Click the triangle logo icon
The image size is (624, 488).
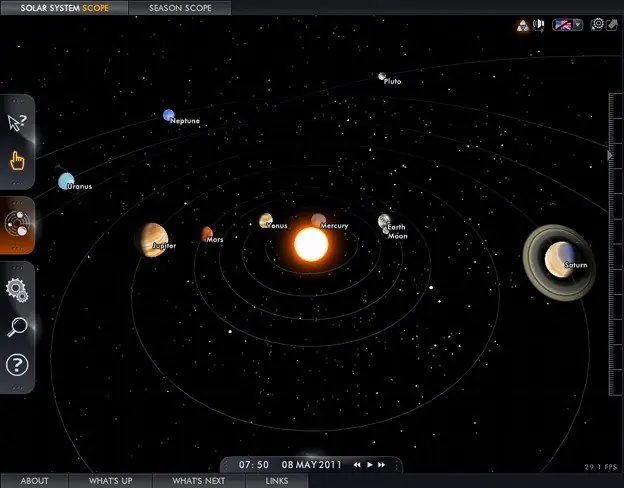tap(523, 26)
